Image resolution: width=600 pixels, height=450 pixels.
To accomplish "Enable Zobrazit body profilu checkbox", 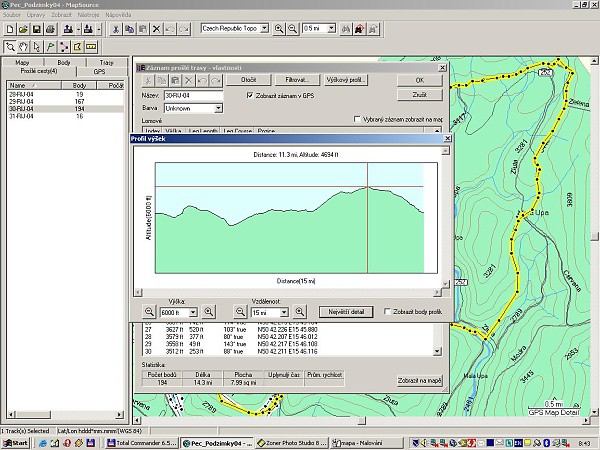I will 387,312.
